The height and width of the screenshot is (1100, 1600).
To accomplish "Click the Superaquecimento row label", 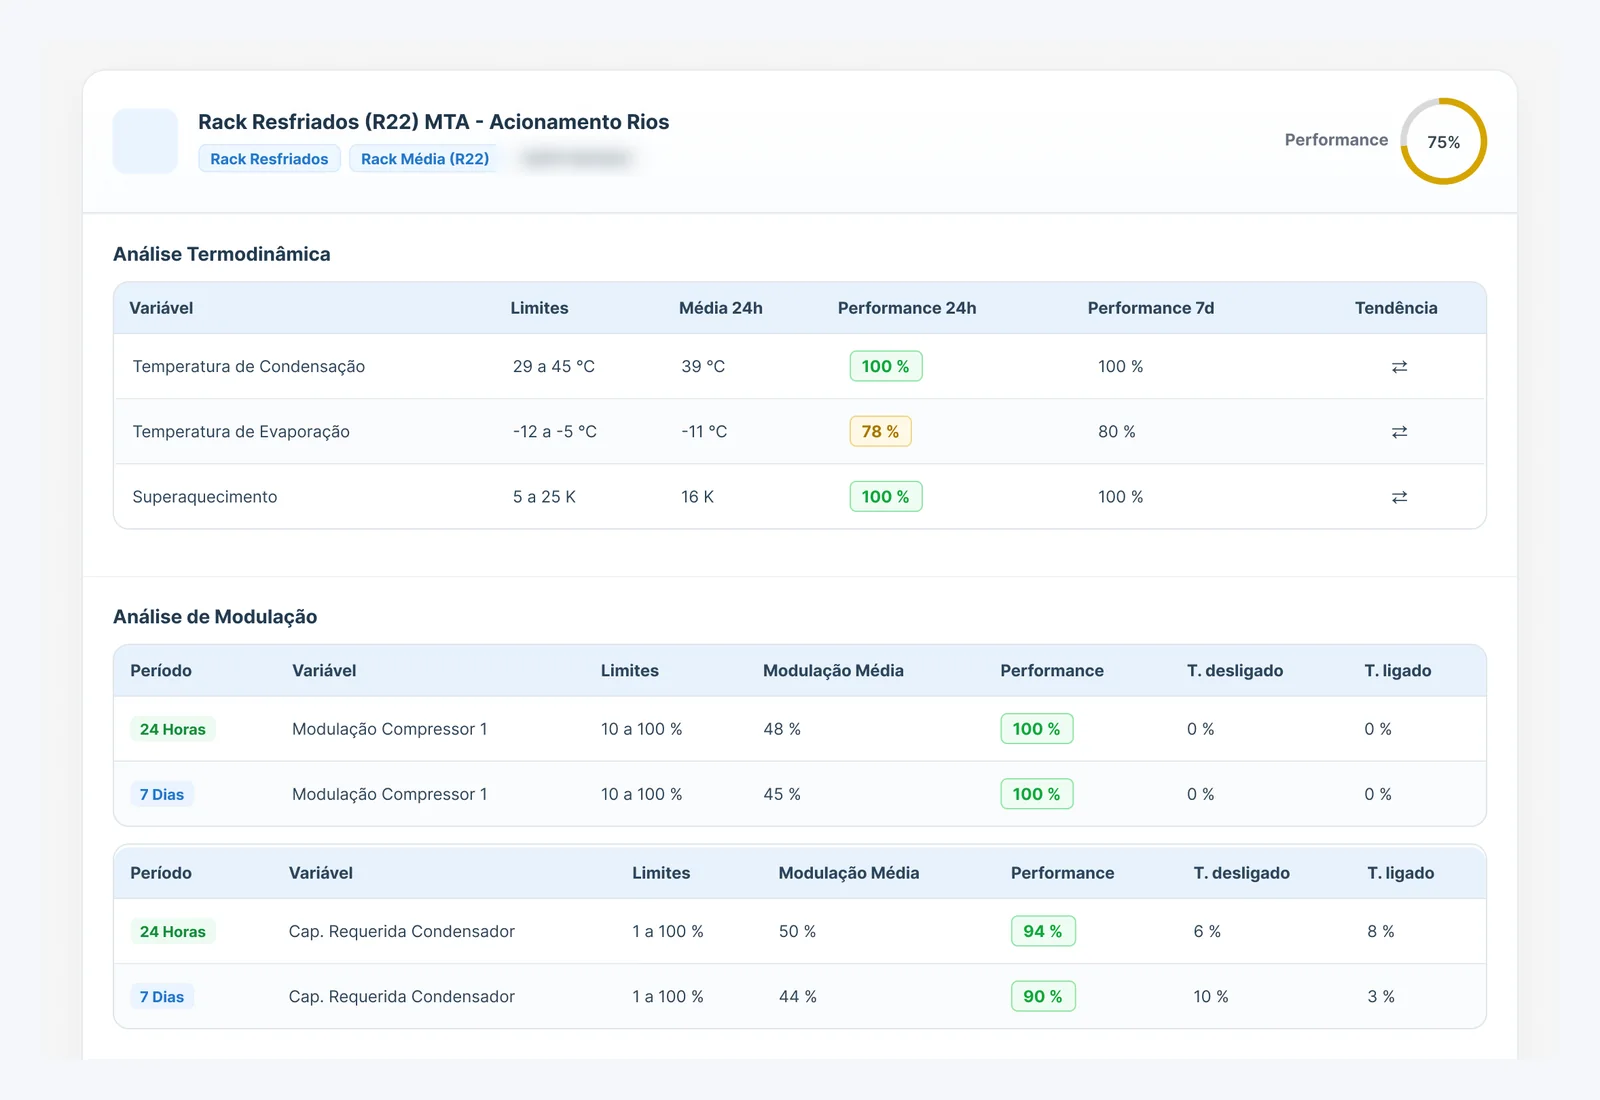I will point(205,497).
